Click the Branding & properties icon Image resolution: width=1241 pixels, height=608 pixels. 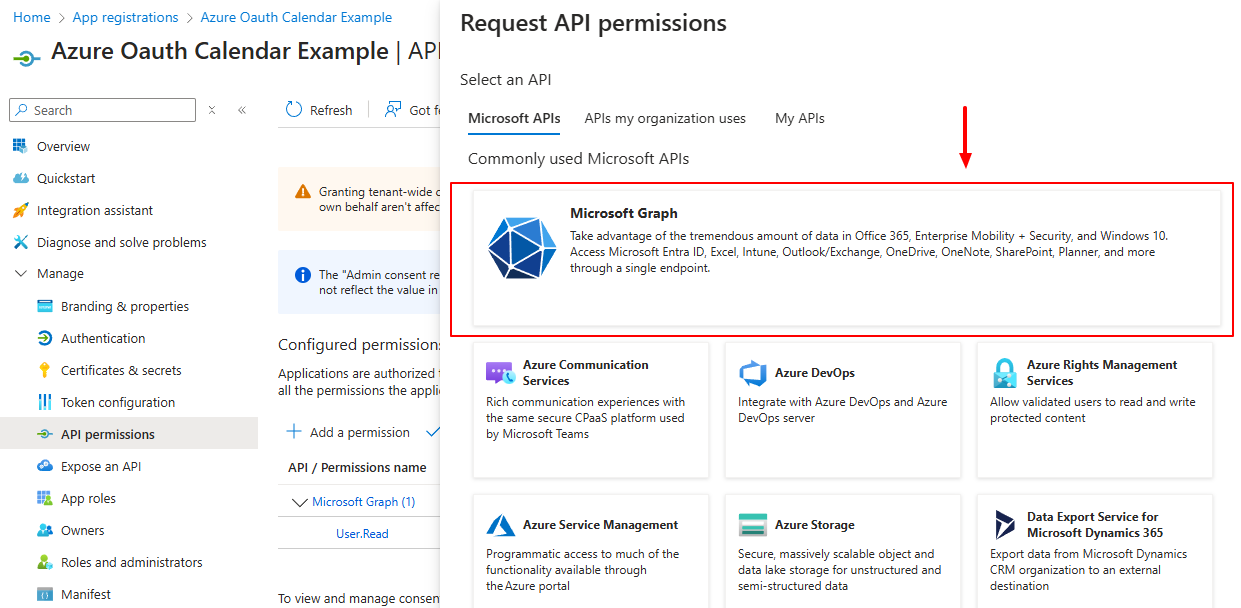click(44, 306)
